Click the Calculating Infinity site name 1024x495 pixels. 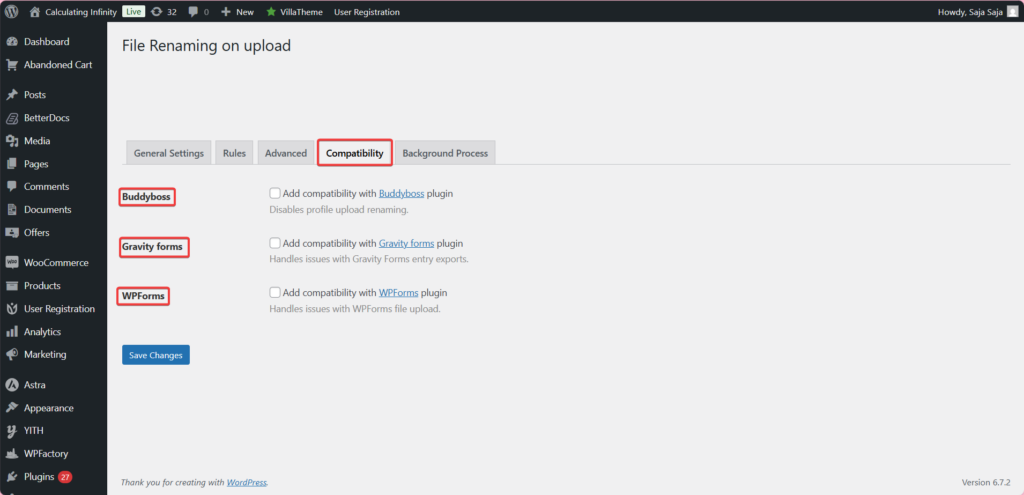tap(81, 12)
